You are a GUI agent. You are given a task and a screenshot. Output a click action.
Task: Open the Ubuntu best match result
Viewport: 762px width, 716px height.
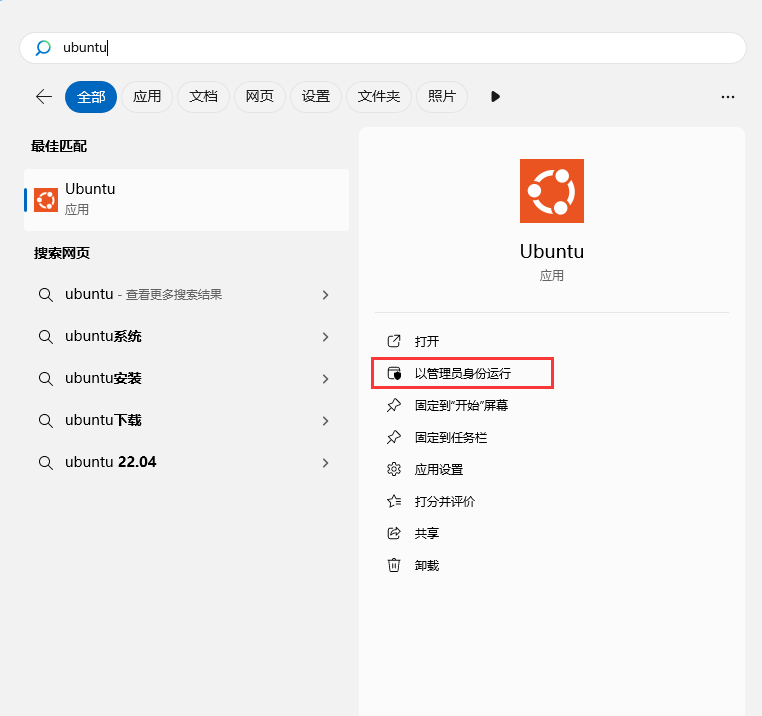pyautogui.click(x=187, y=200)
